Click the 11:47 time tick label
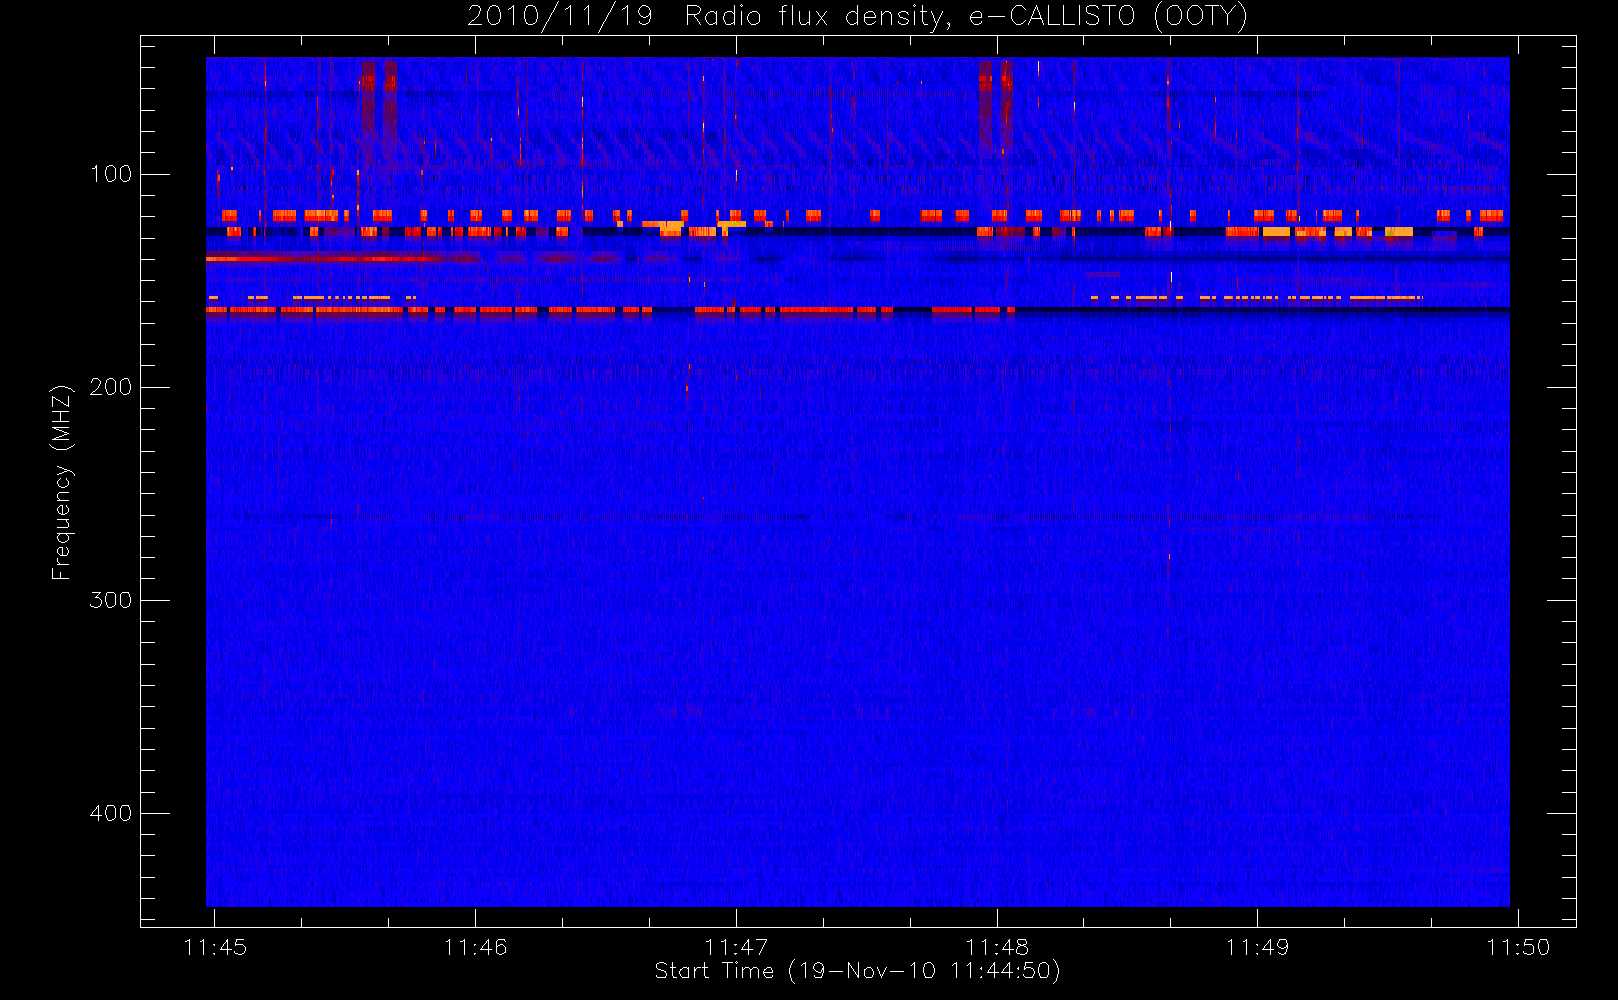Viewport: 1618px width, 1000px height. coord(736,947)
